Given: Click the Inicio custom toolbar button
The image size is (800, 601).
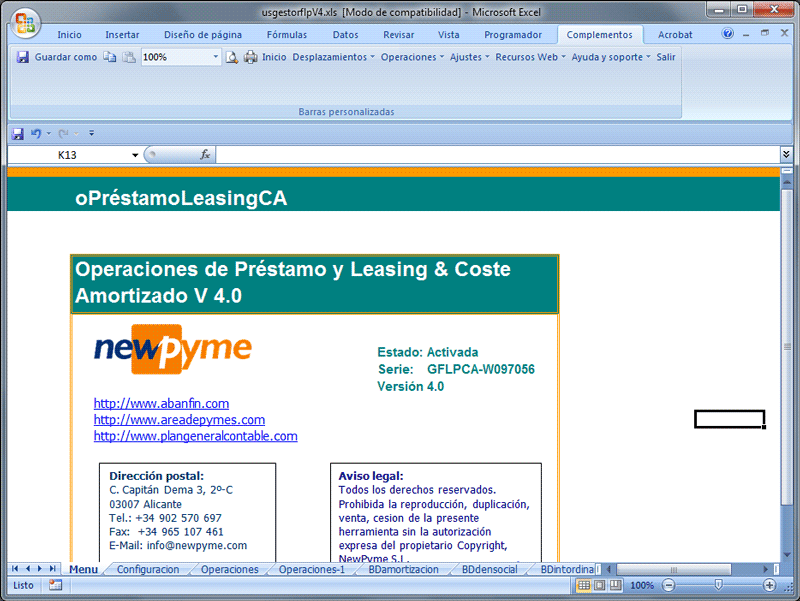Looking at the screenshot, I should 274,57.
